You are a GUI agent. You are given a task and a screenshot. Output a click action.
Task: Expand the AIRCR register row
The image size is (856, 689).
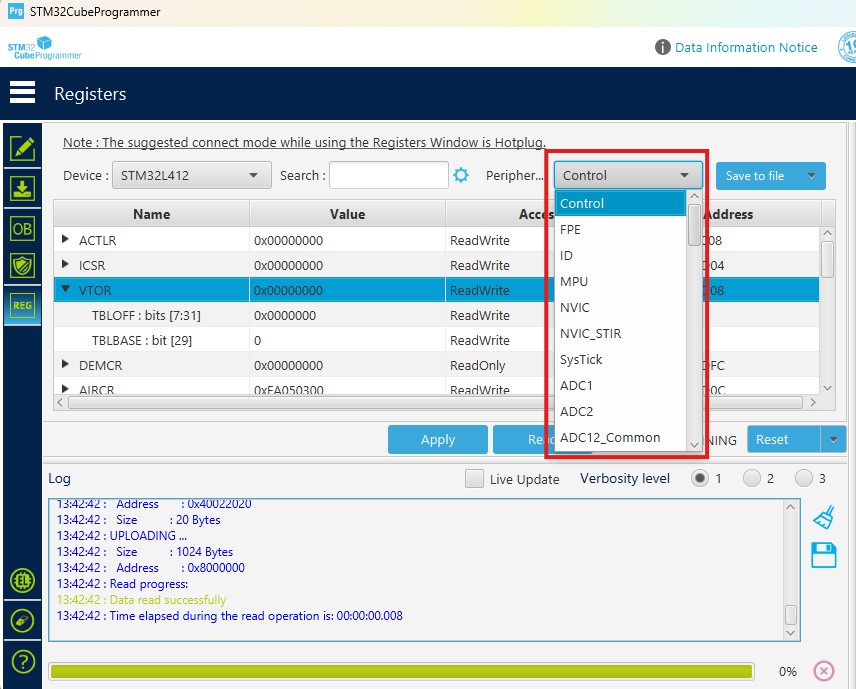(x=66, y=389)
